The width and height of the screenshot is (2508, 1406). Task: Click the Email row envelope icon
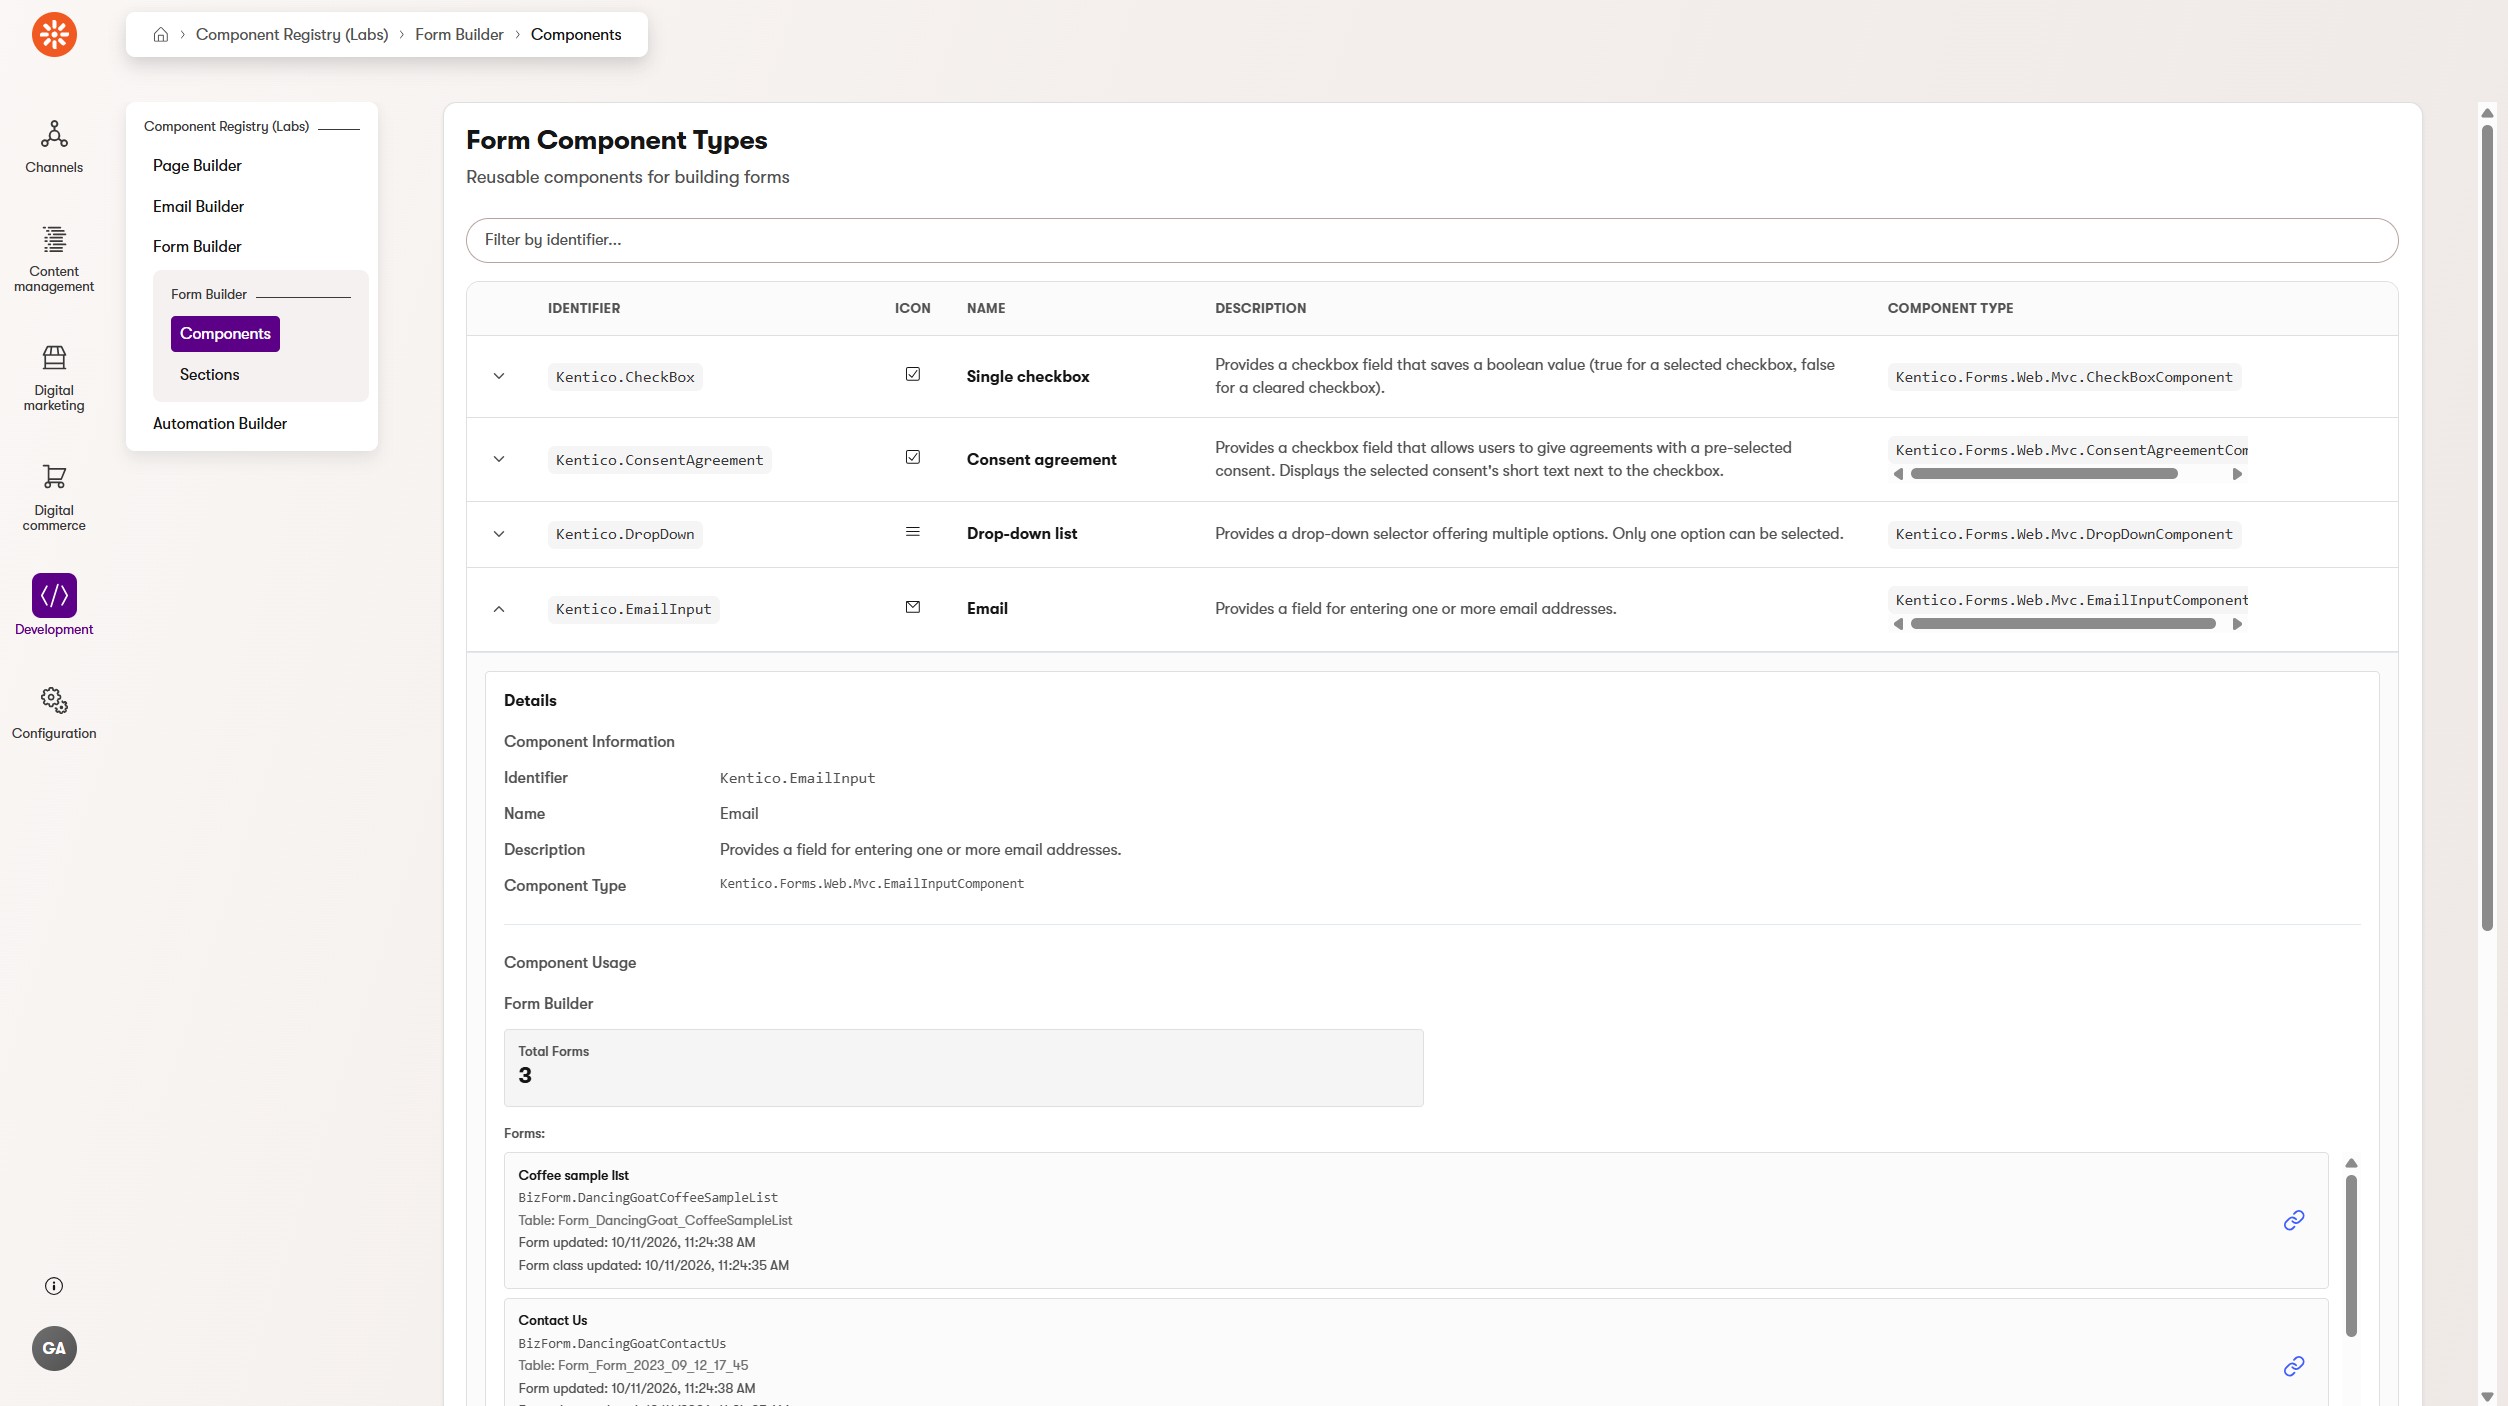tap(913, 607)
